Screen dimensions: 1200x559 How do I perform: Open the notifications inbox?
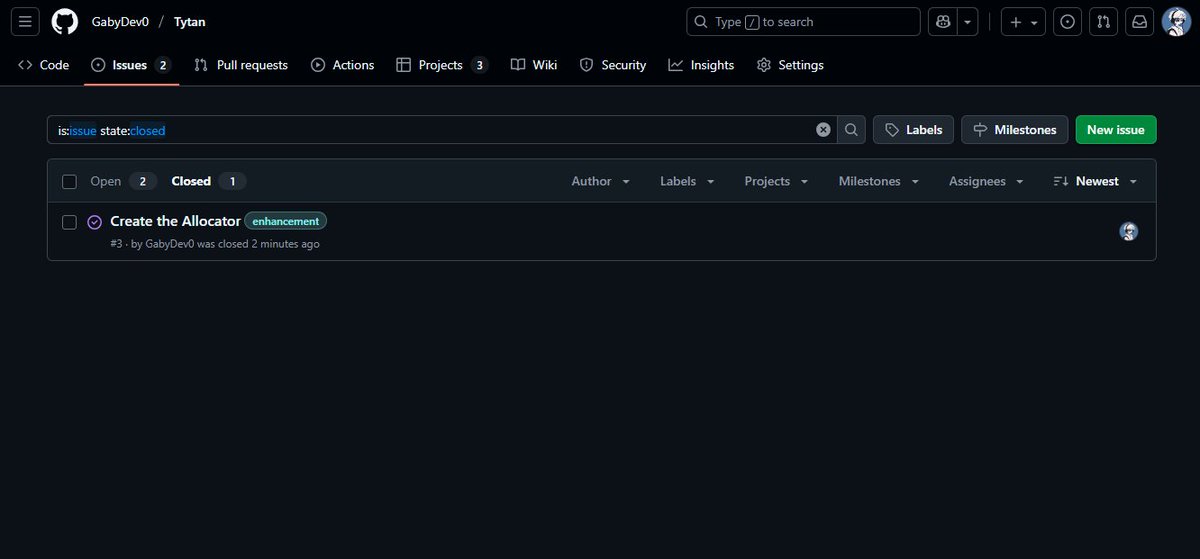(x=1138, y=22)
